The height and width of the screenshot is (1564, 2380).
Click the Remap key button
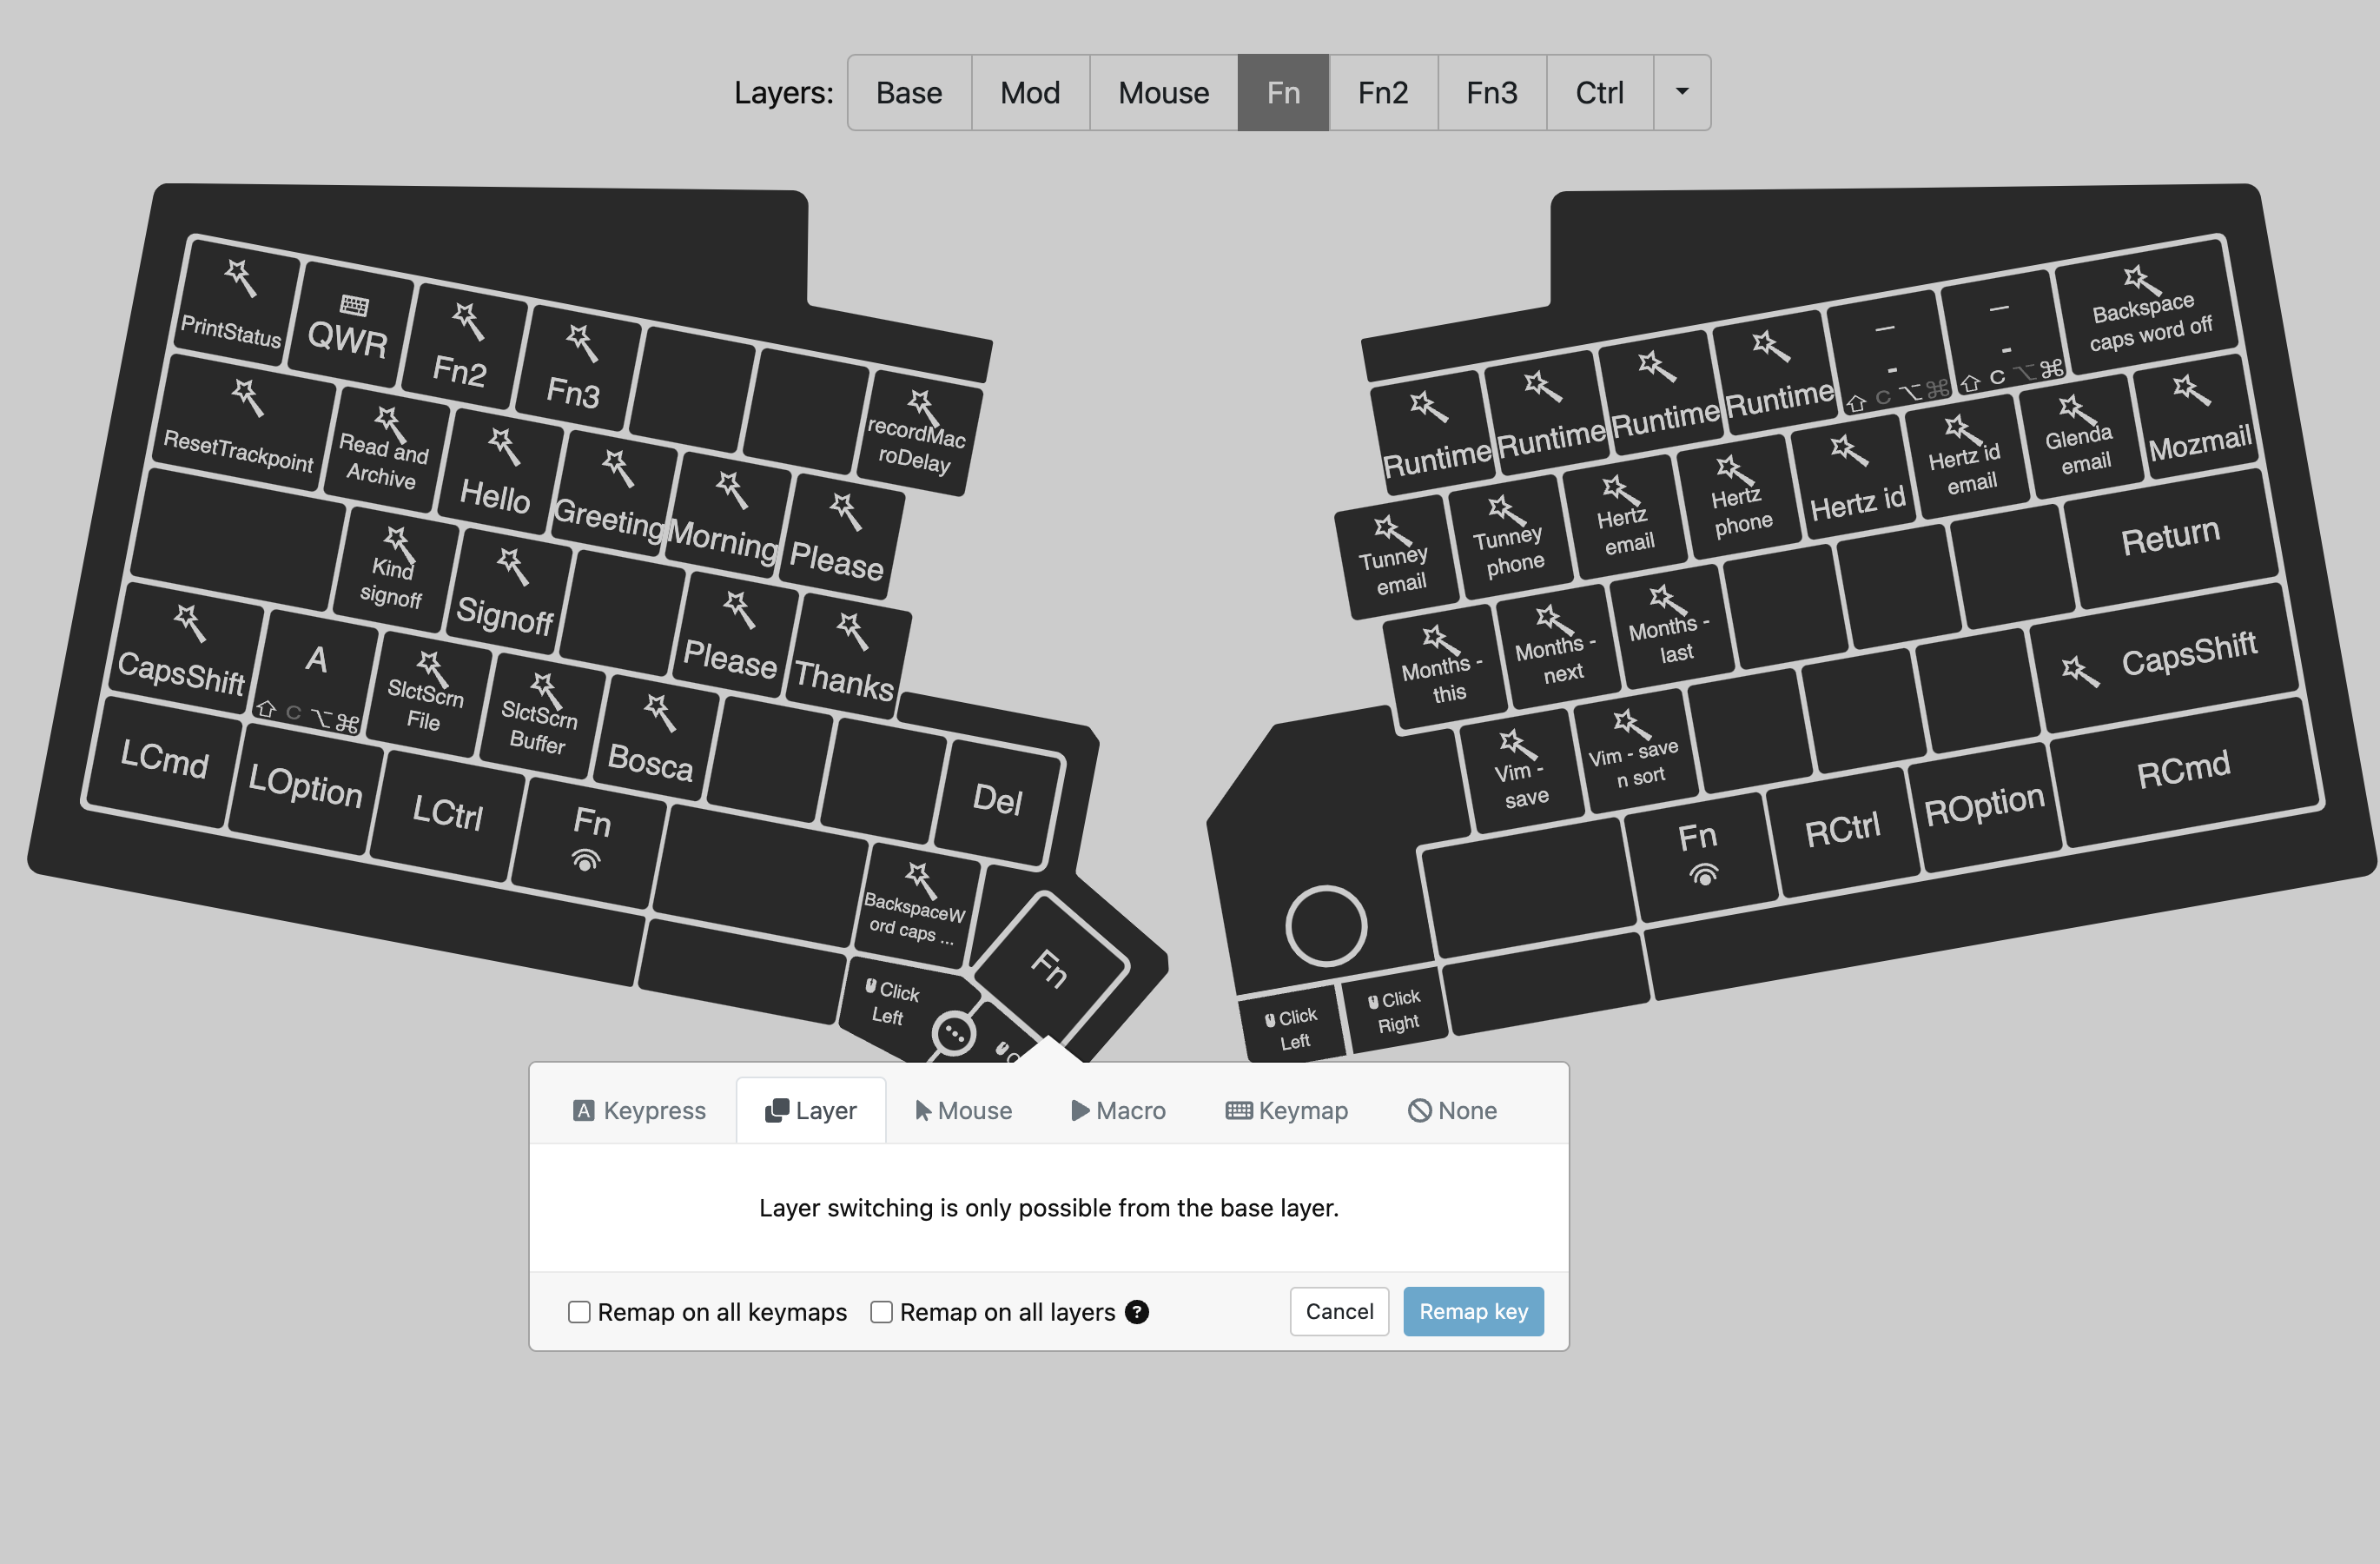click(x=1473, y=1311)
